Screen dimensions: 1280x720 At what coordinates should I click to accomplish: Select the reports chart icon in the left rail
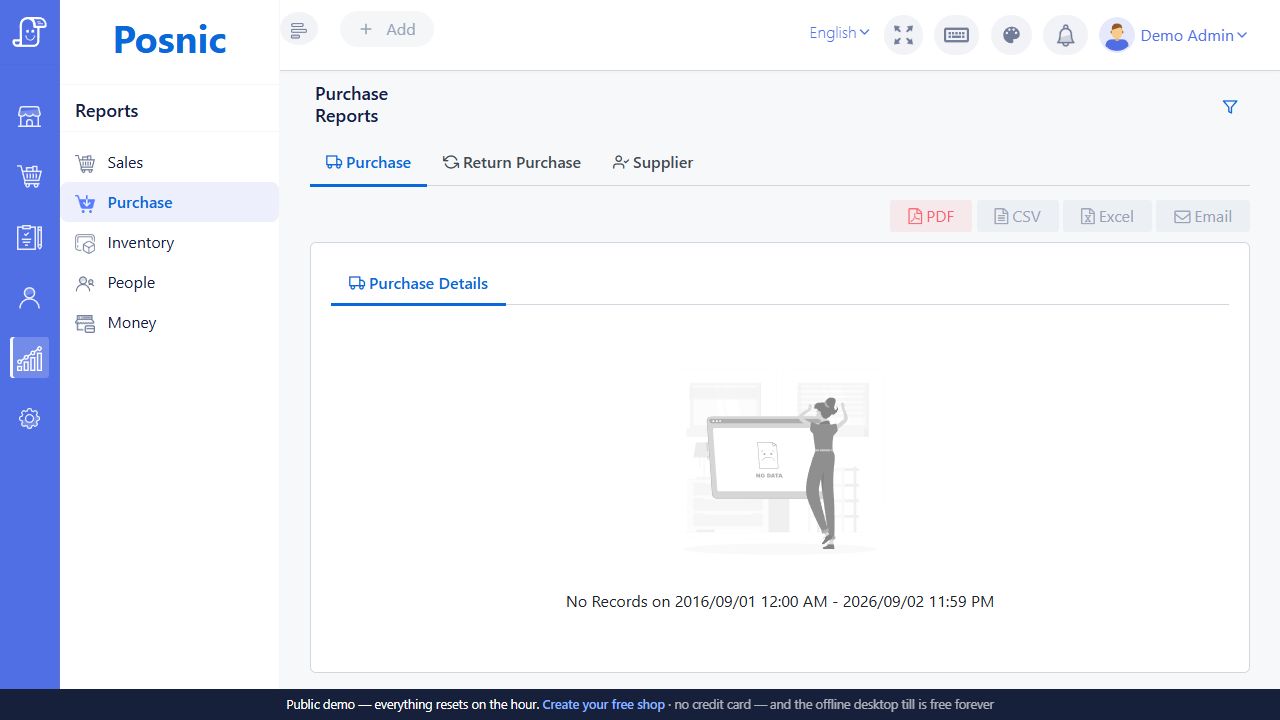pyautogui.click(x=30, y=357)
